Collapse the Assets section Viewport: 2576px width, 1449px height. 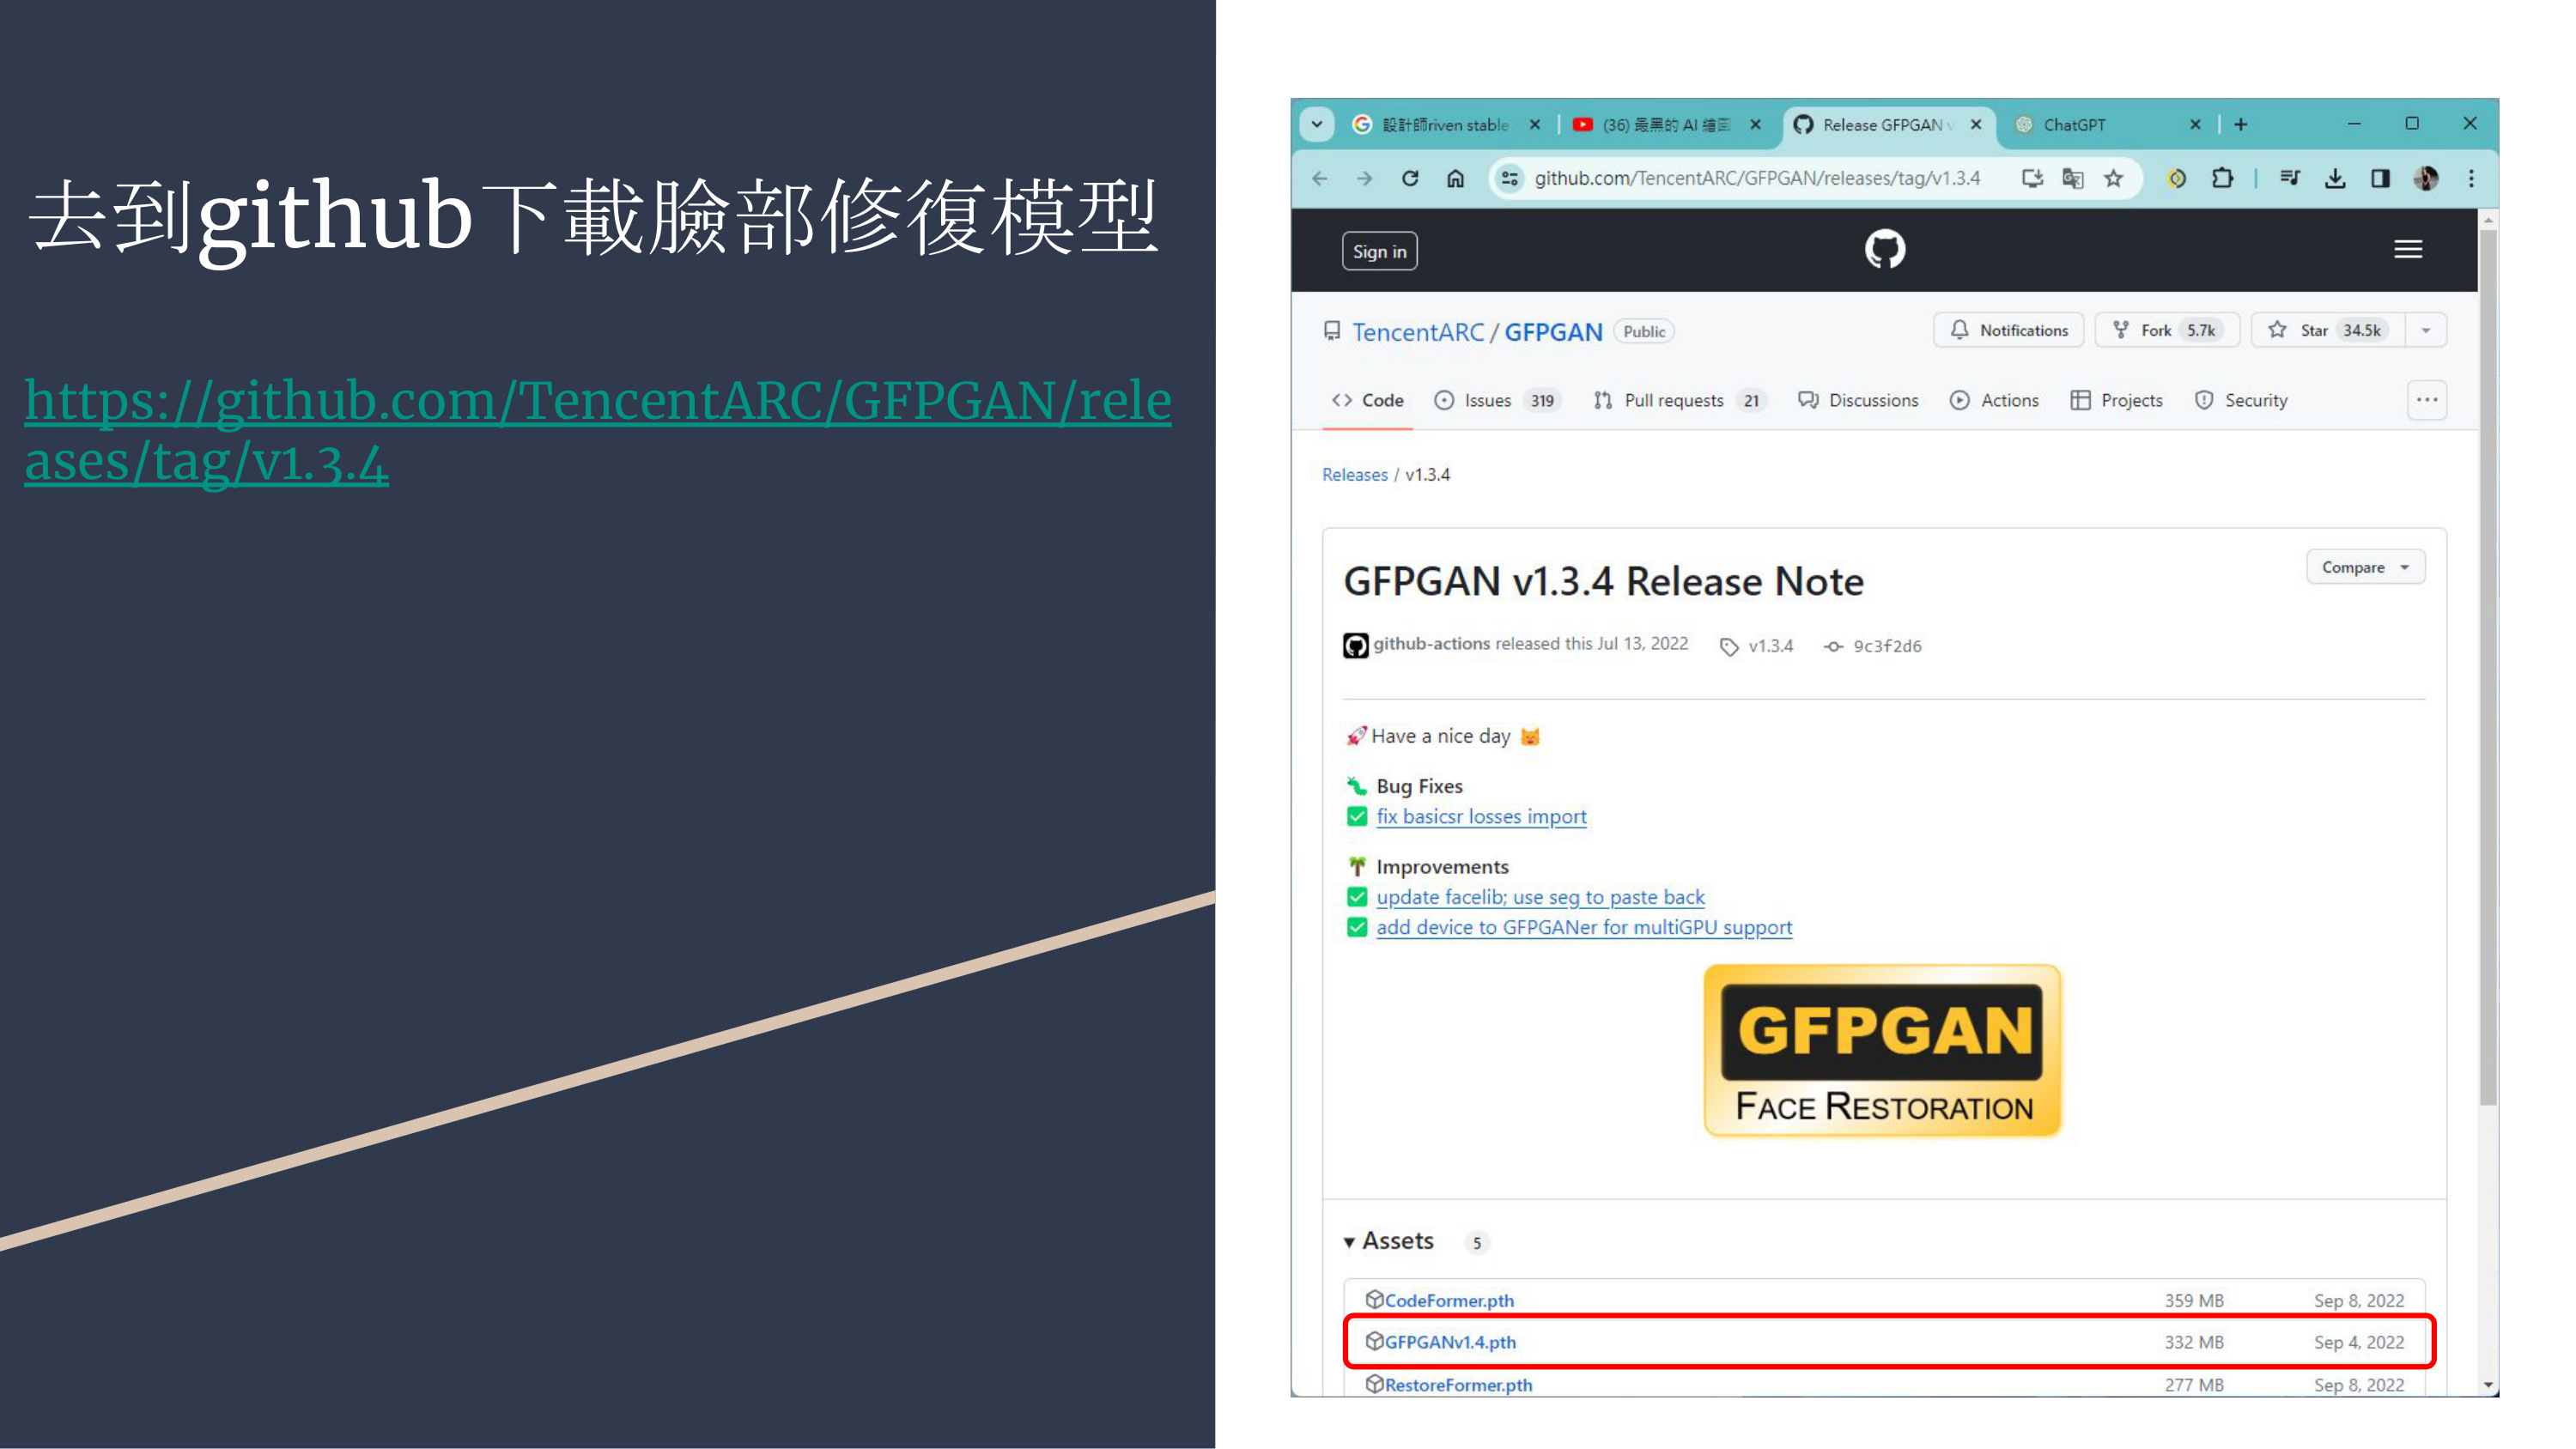point(1389,1241)
